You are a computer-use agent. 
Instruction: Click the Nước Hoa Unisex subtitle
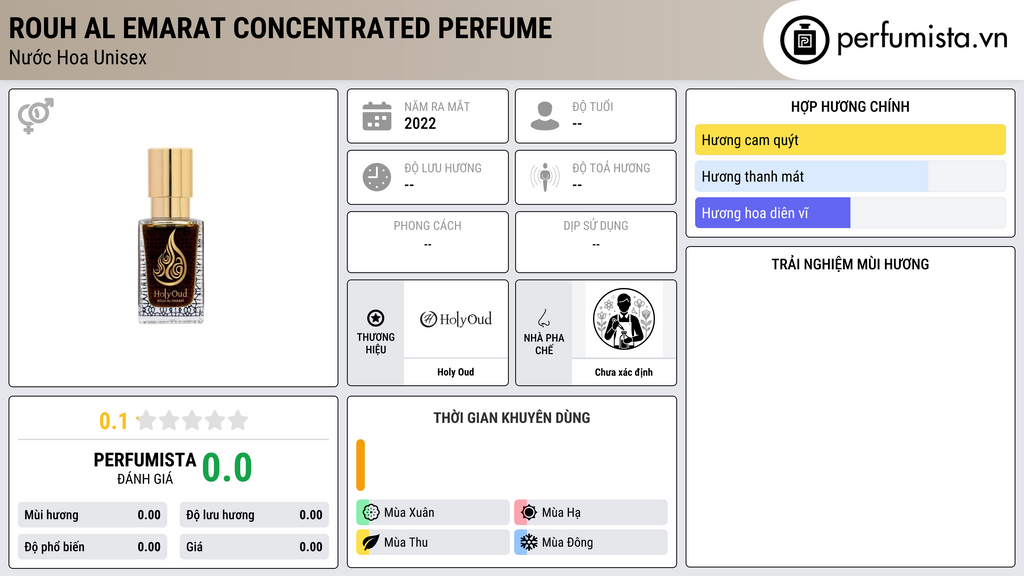point(78,57)
